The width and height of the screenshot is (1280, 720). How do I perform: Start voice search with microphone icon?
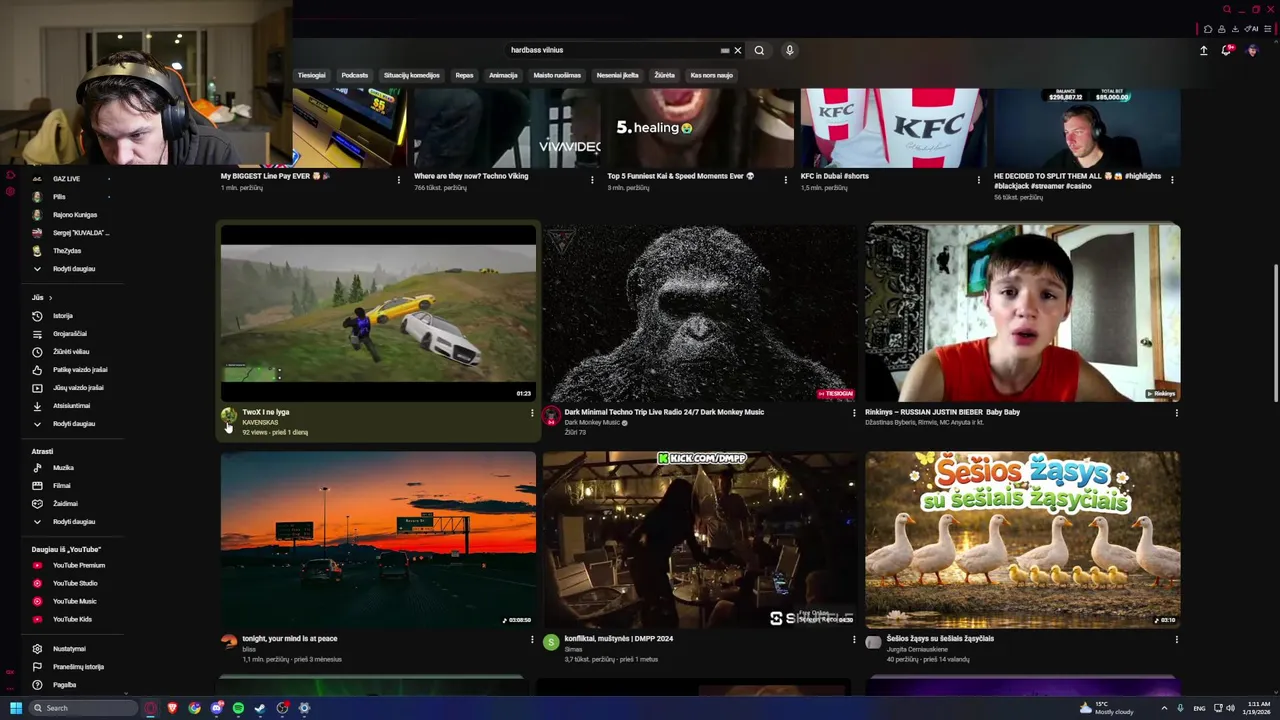click(x=789, y=50)
